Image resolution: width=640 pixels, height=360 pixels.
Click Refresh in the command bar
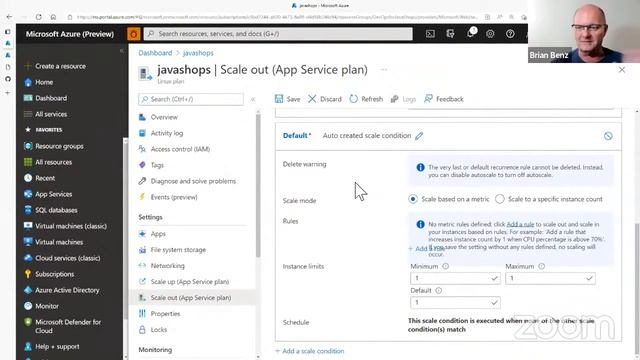click(366, 99)
